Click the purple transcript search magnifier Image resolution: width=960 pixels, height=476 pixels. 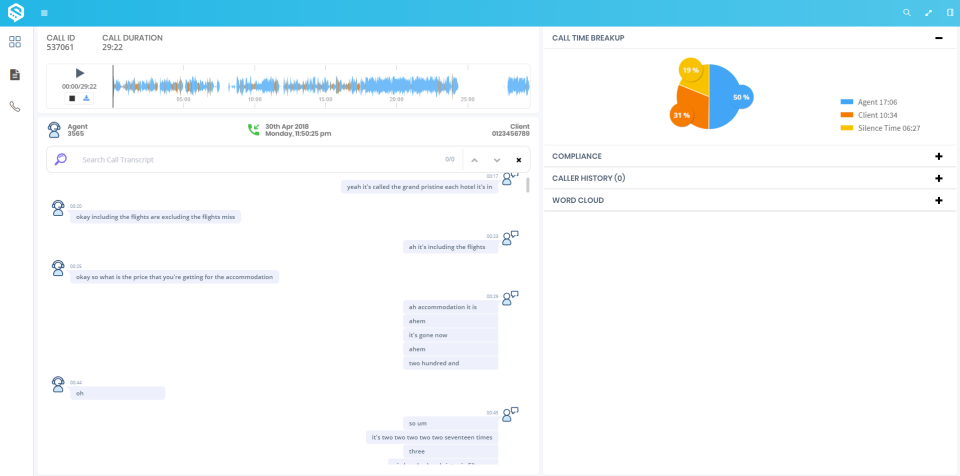click(61, 159)
